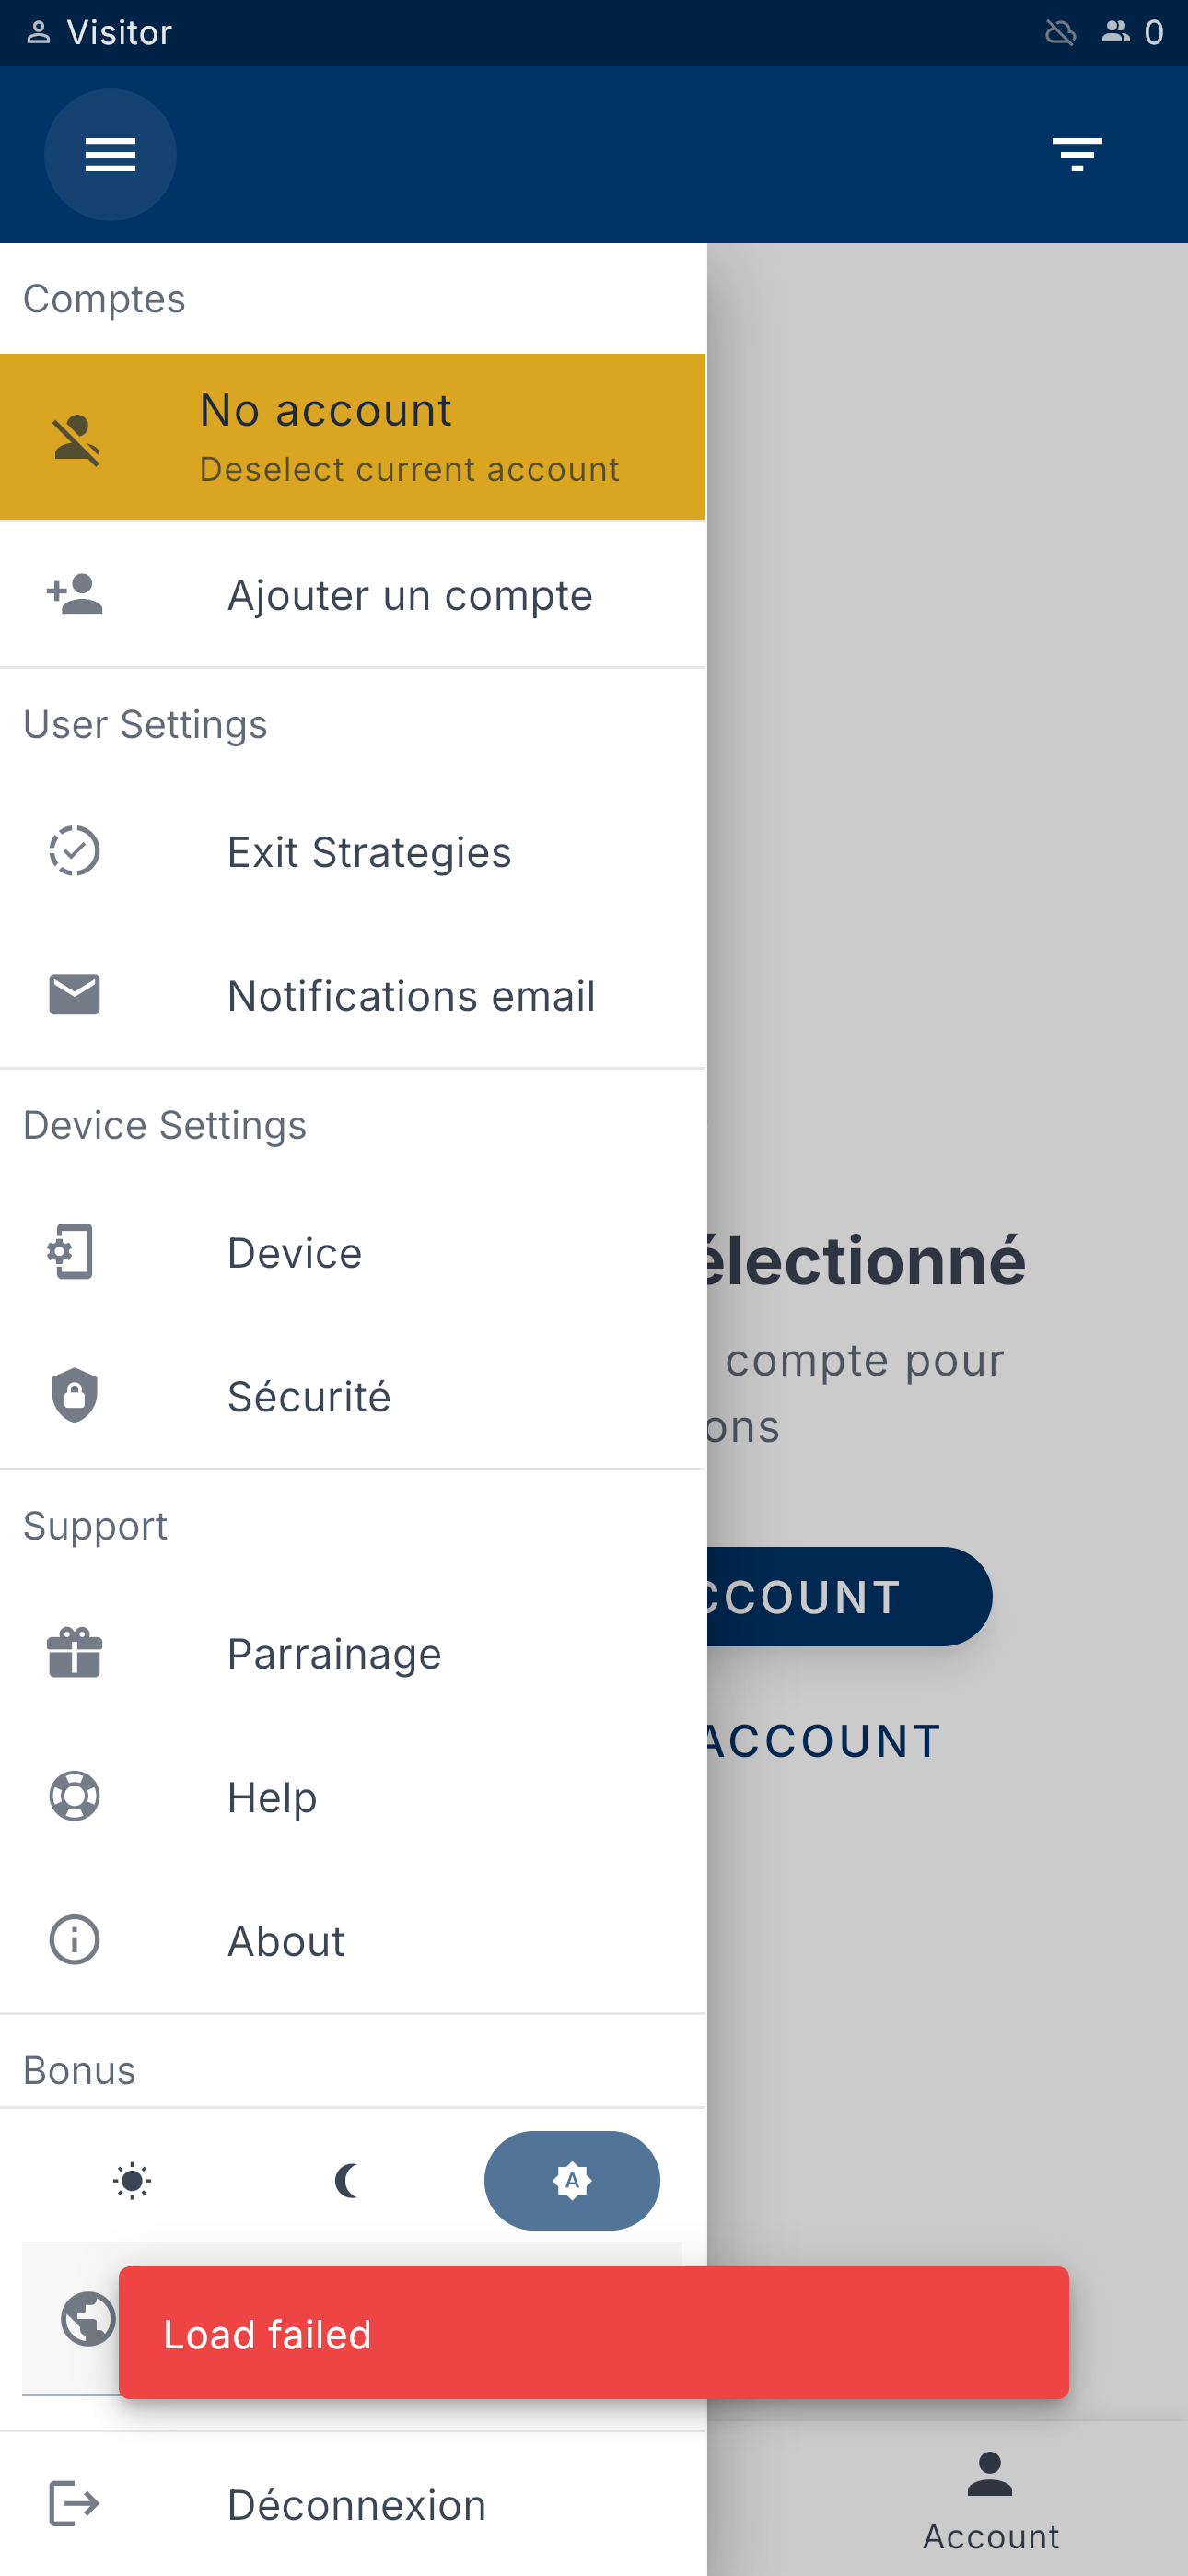Dismiss the red Load failed notification
The height and width of the screenshot is (2576, 1188).
(593, 2334)
